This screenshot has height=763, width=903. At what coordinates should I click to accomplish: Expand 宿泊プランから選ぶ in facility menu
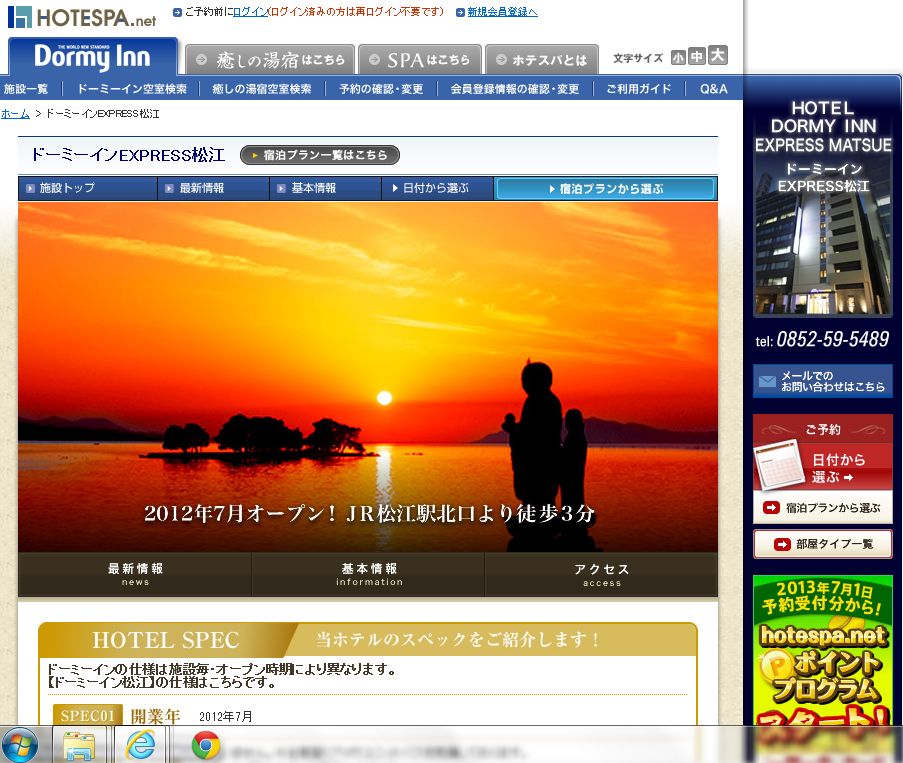point(605,188)
